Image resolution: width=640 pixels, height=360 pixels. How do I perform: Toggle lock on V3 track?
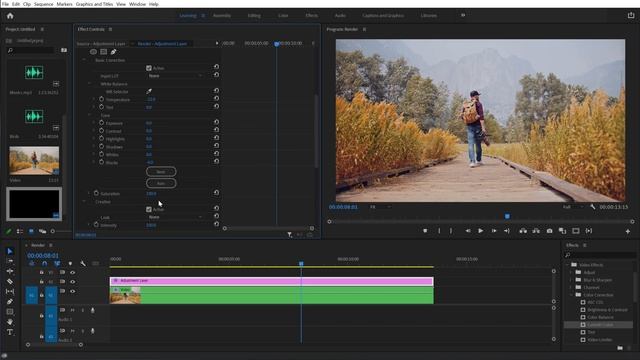pyautogui.click(x=42, y=272)
